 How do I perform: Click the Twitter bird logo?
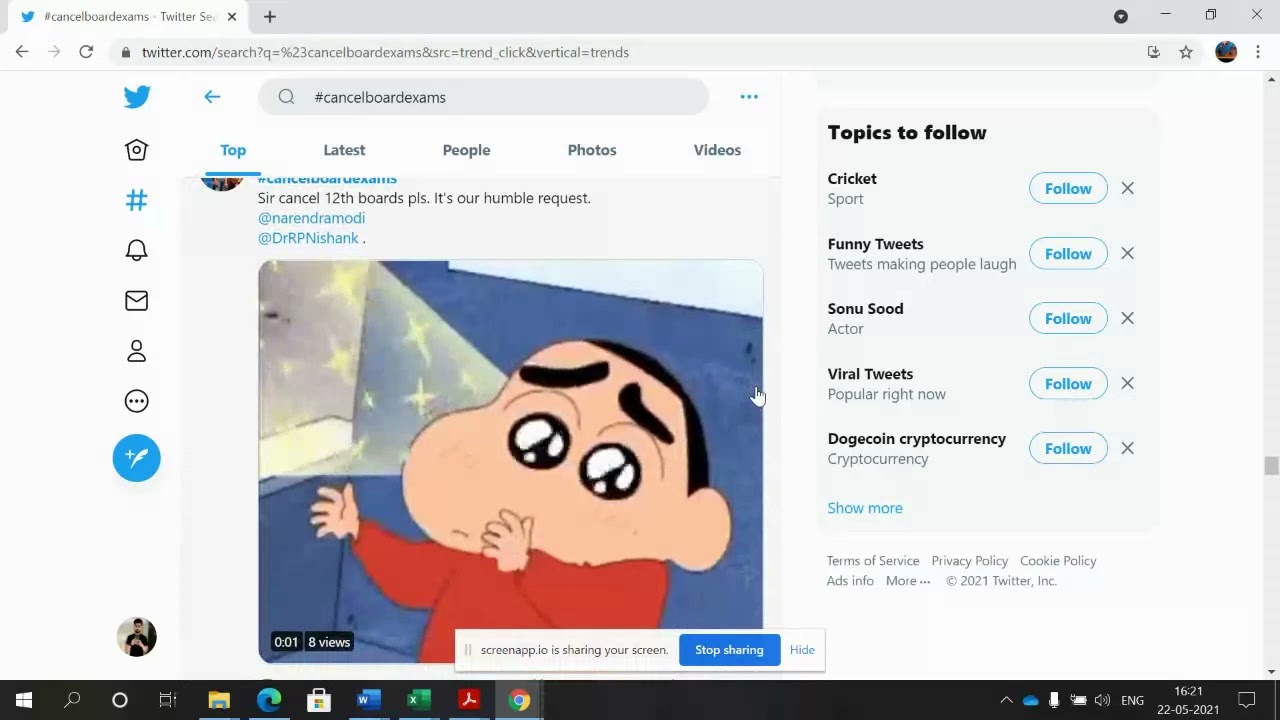pos(137,97)
